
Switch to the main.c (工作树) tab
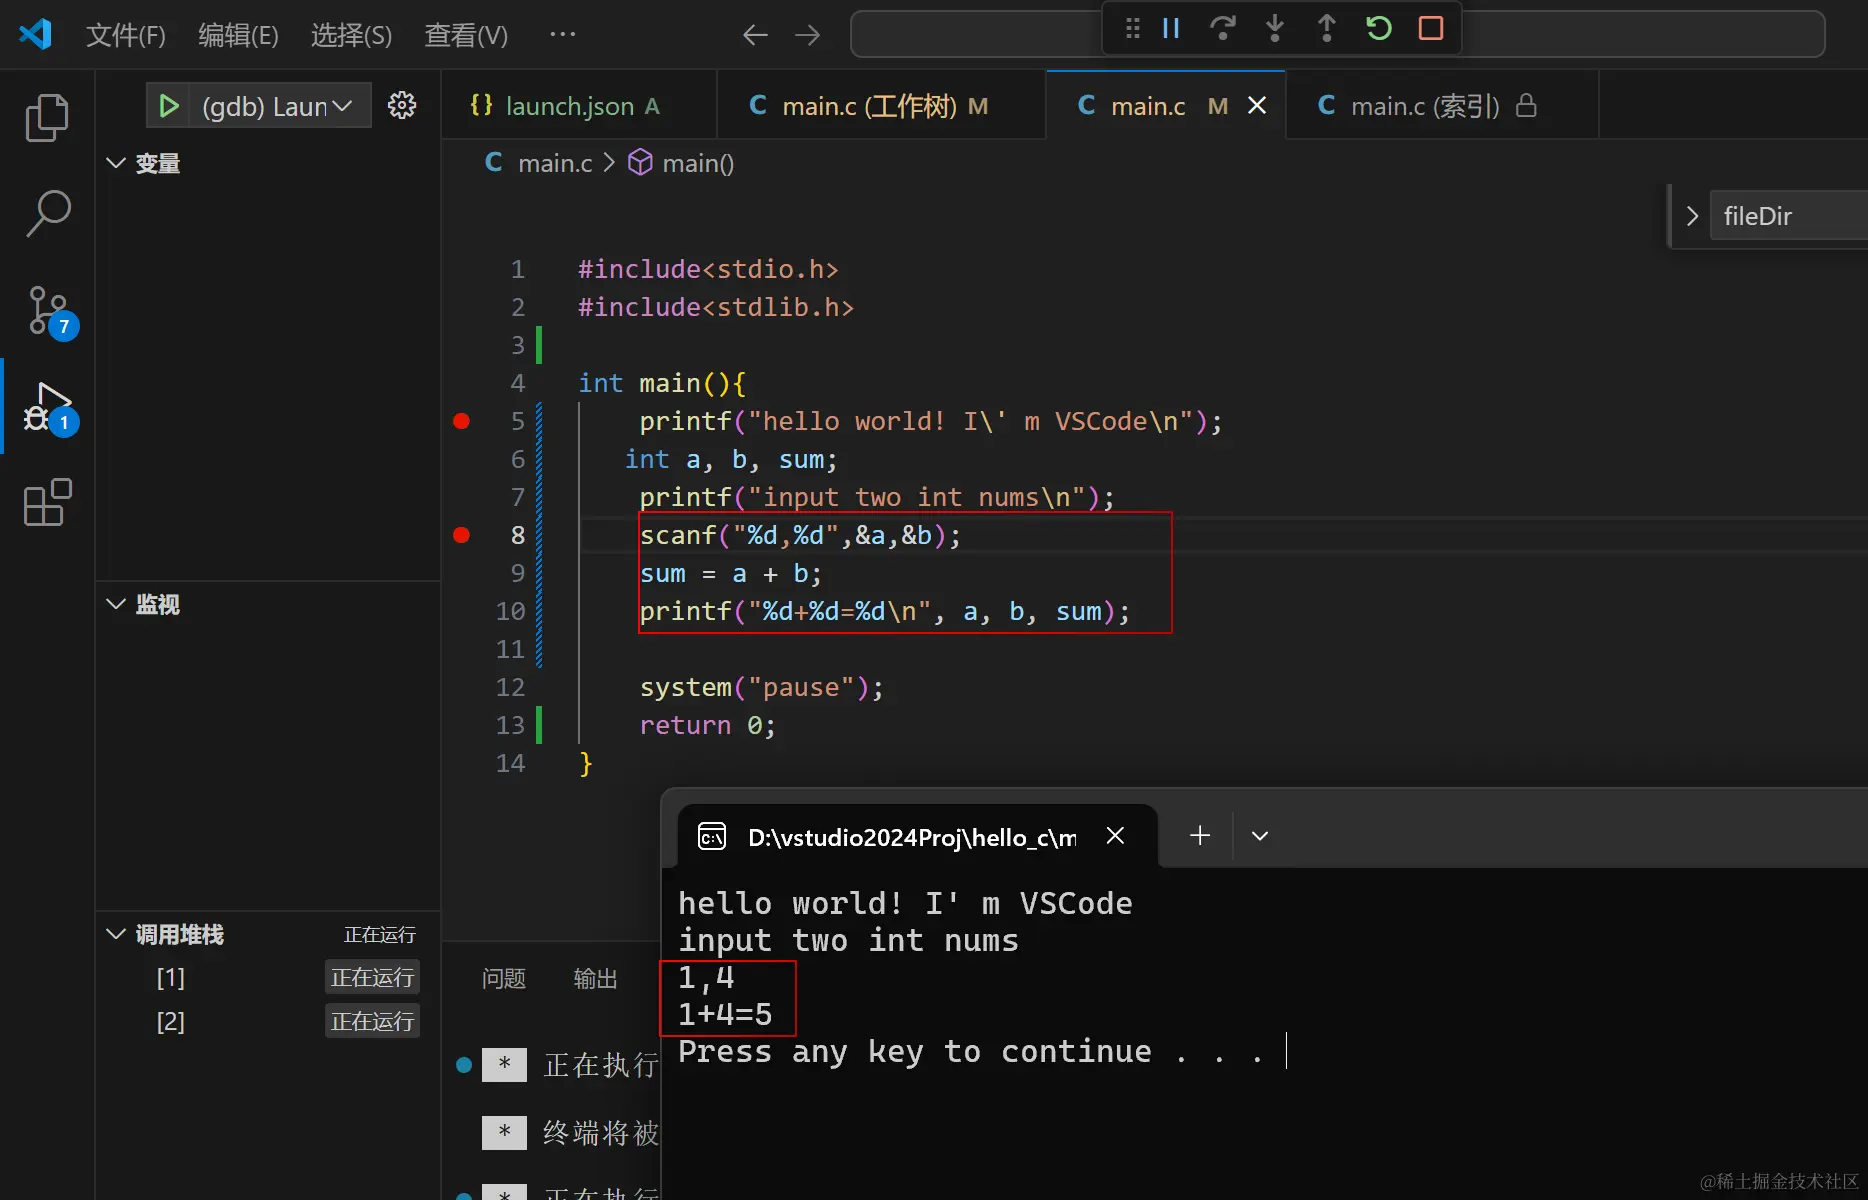pos(883,105)
